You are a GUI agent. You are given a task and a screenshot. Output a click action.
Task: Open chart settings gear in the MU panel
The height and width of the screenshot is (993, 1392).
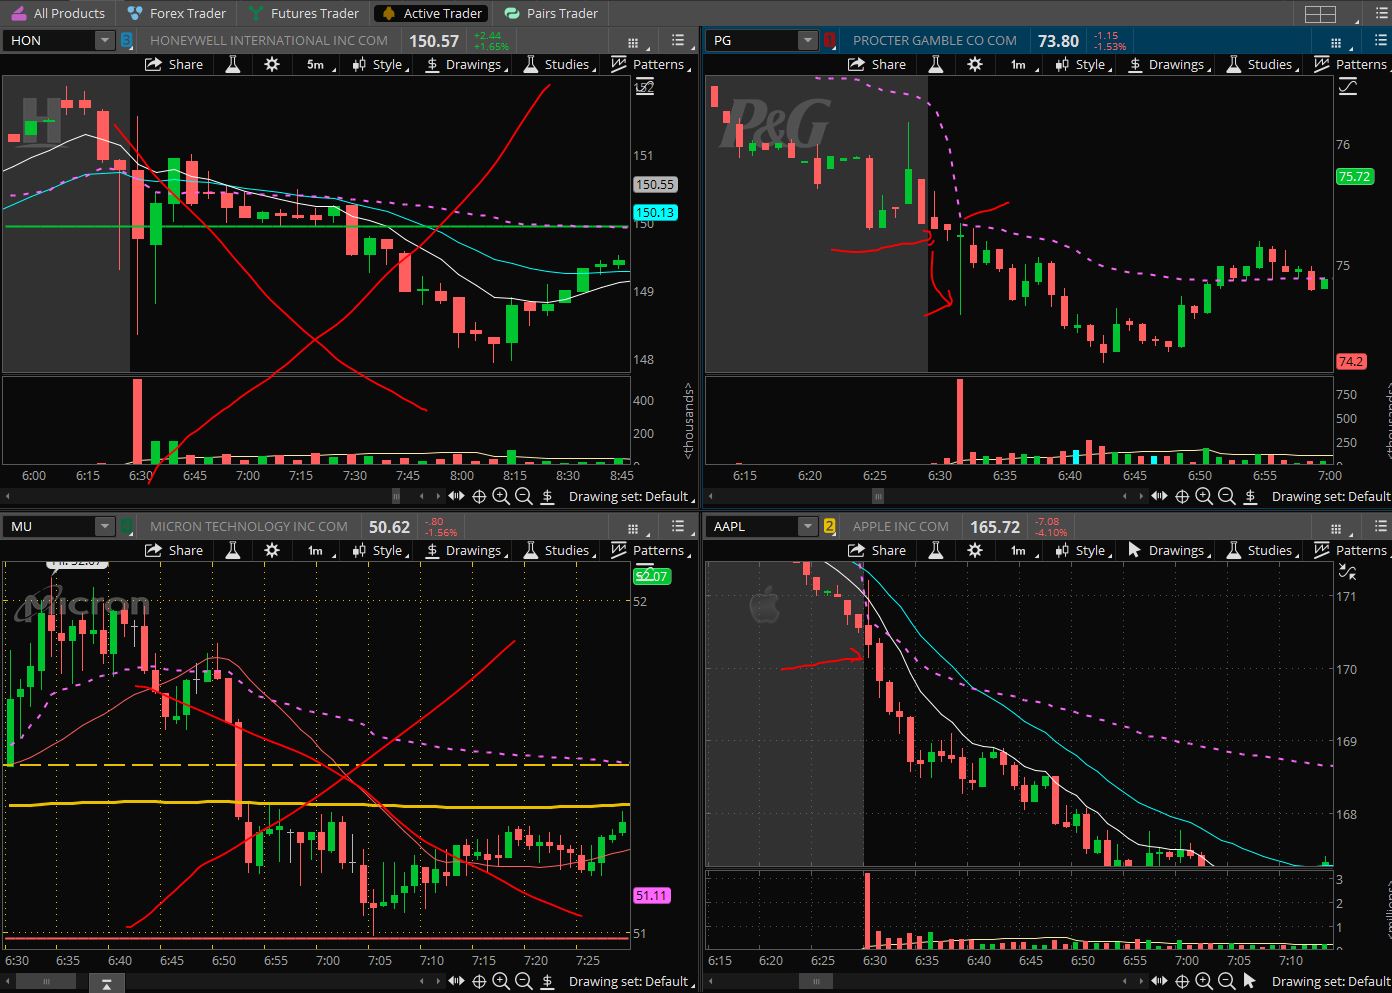coord(272,550)
